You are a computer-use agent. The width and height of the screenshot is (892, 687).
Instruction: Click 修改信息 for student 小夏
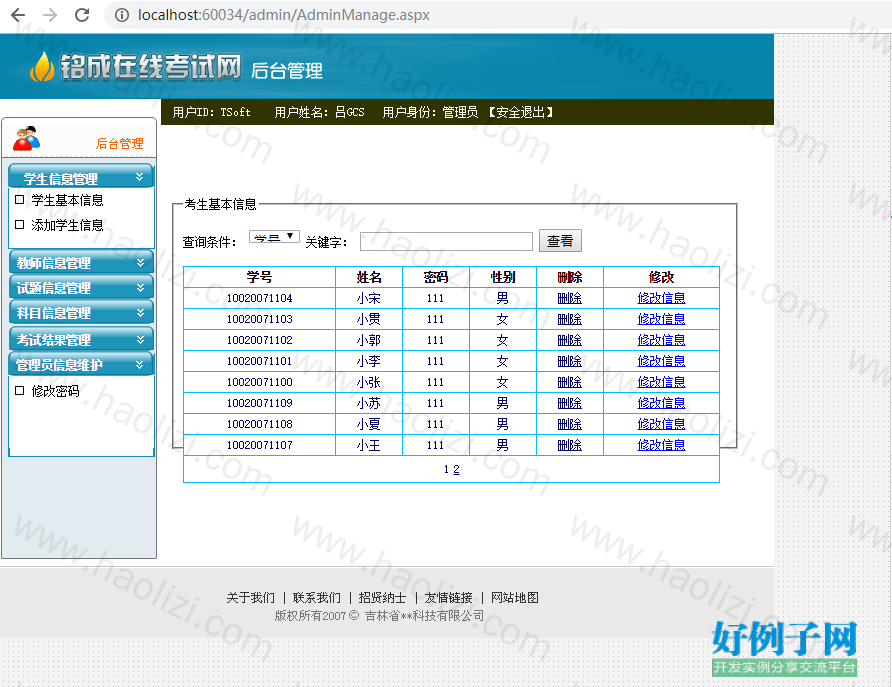click(661, 424)
